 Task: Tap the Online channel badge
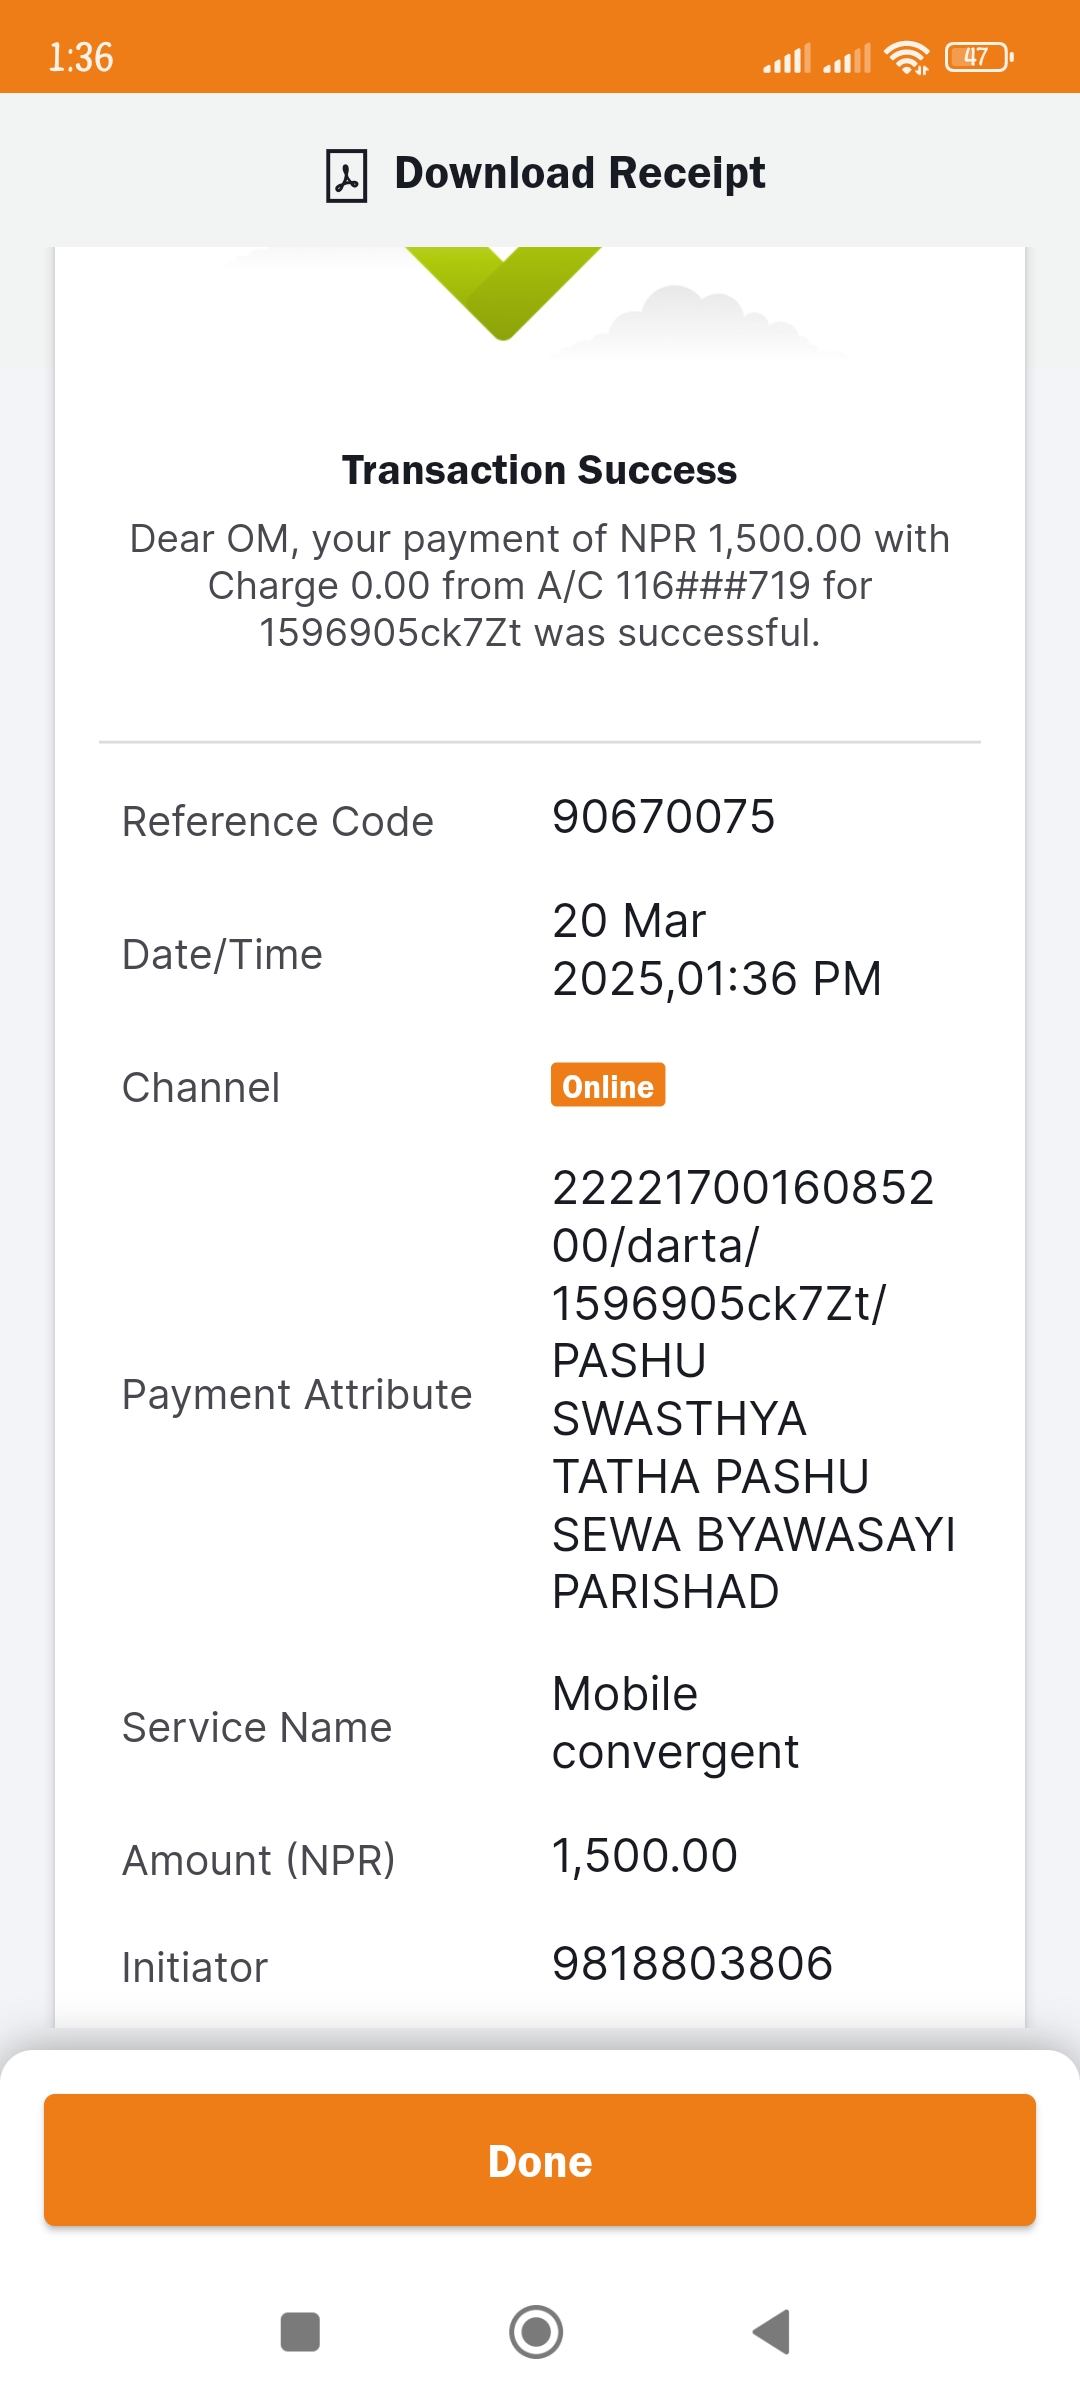608,1085
